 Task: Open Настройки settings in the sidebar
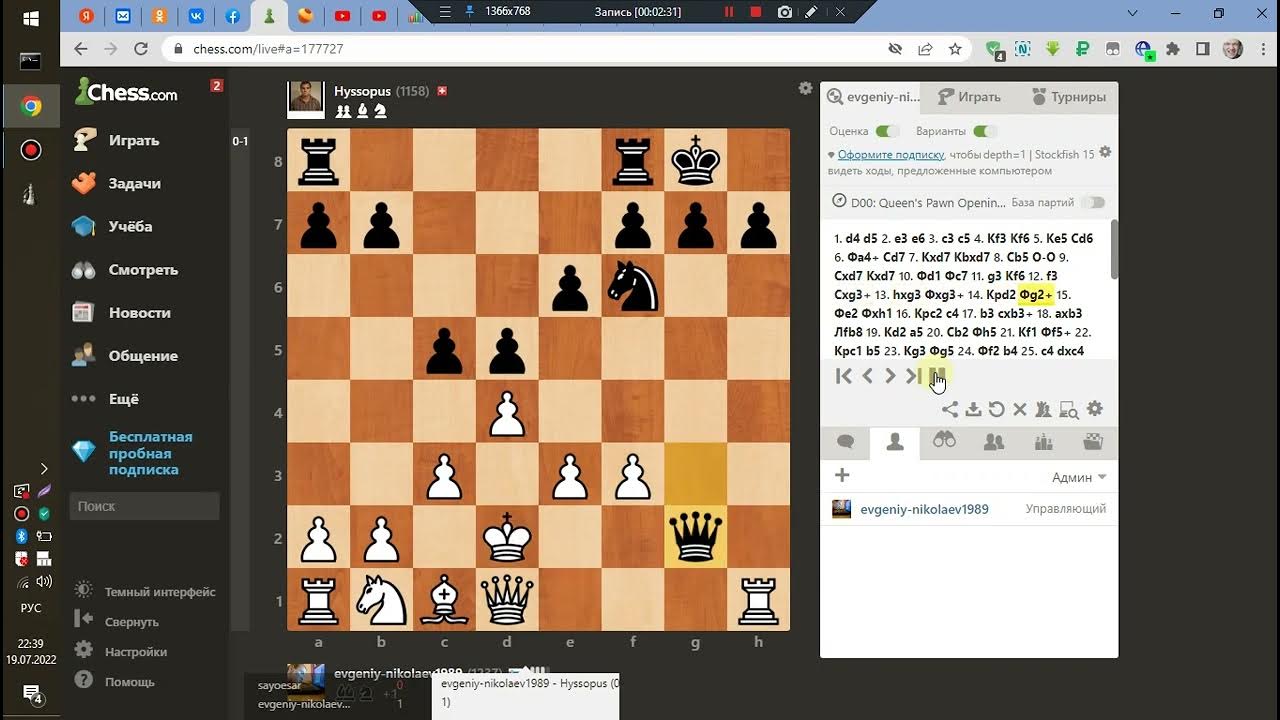pos(136,652)
